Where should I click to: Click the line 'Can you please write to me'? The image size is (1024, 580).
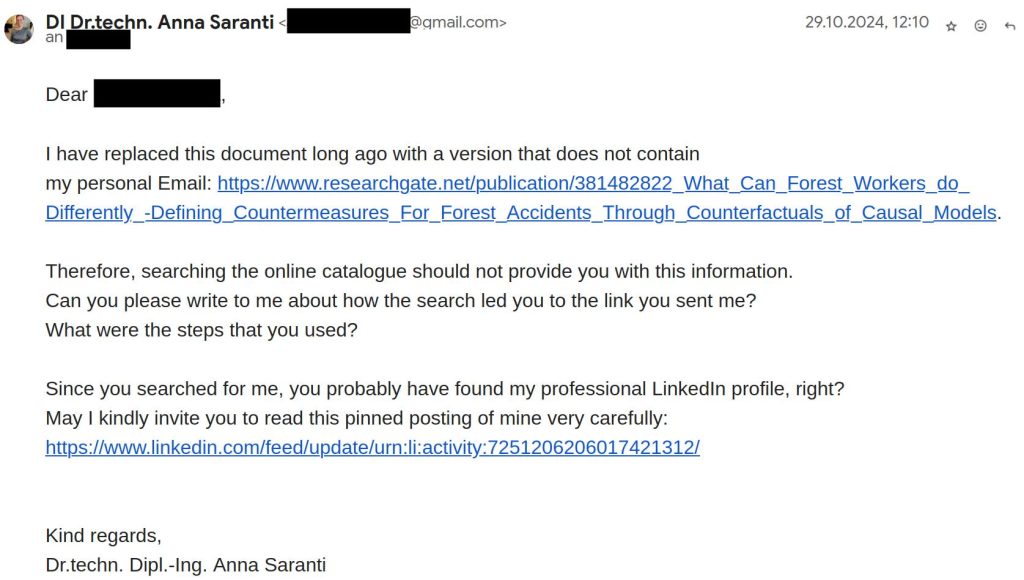pyautogui.click(x=400, y=300)
